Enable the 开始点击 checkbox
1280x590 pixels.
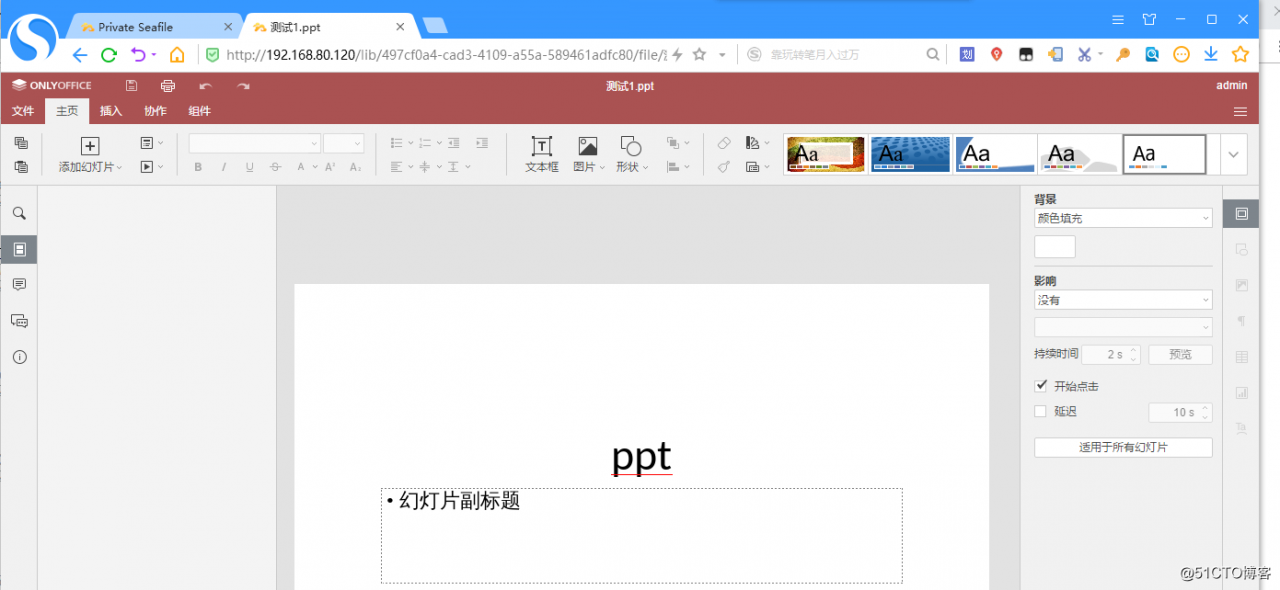coord(1041,385)
